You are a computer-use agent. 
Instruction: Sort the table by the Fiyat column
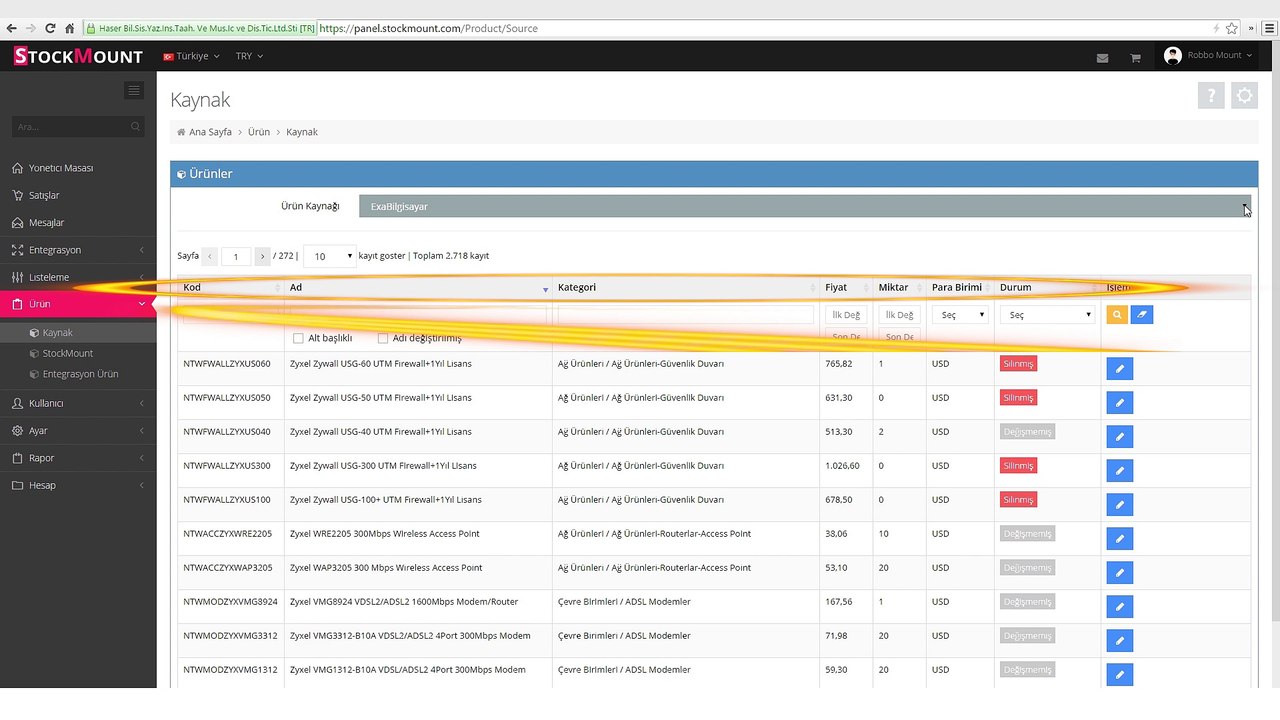[846, 287]
